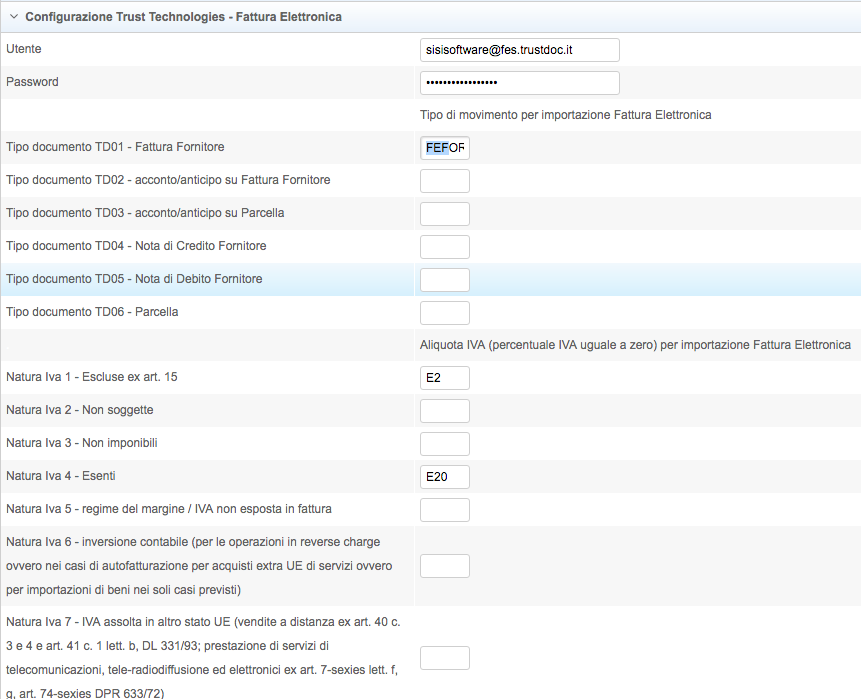Click 'Natura Iva 2 - Non soggette' label

tap(80, 410)
